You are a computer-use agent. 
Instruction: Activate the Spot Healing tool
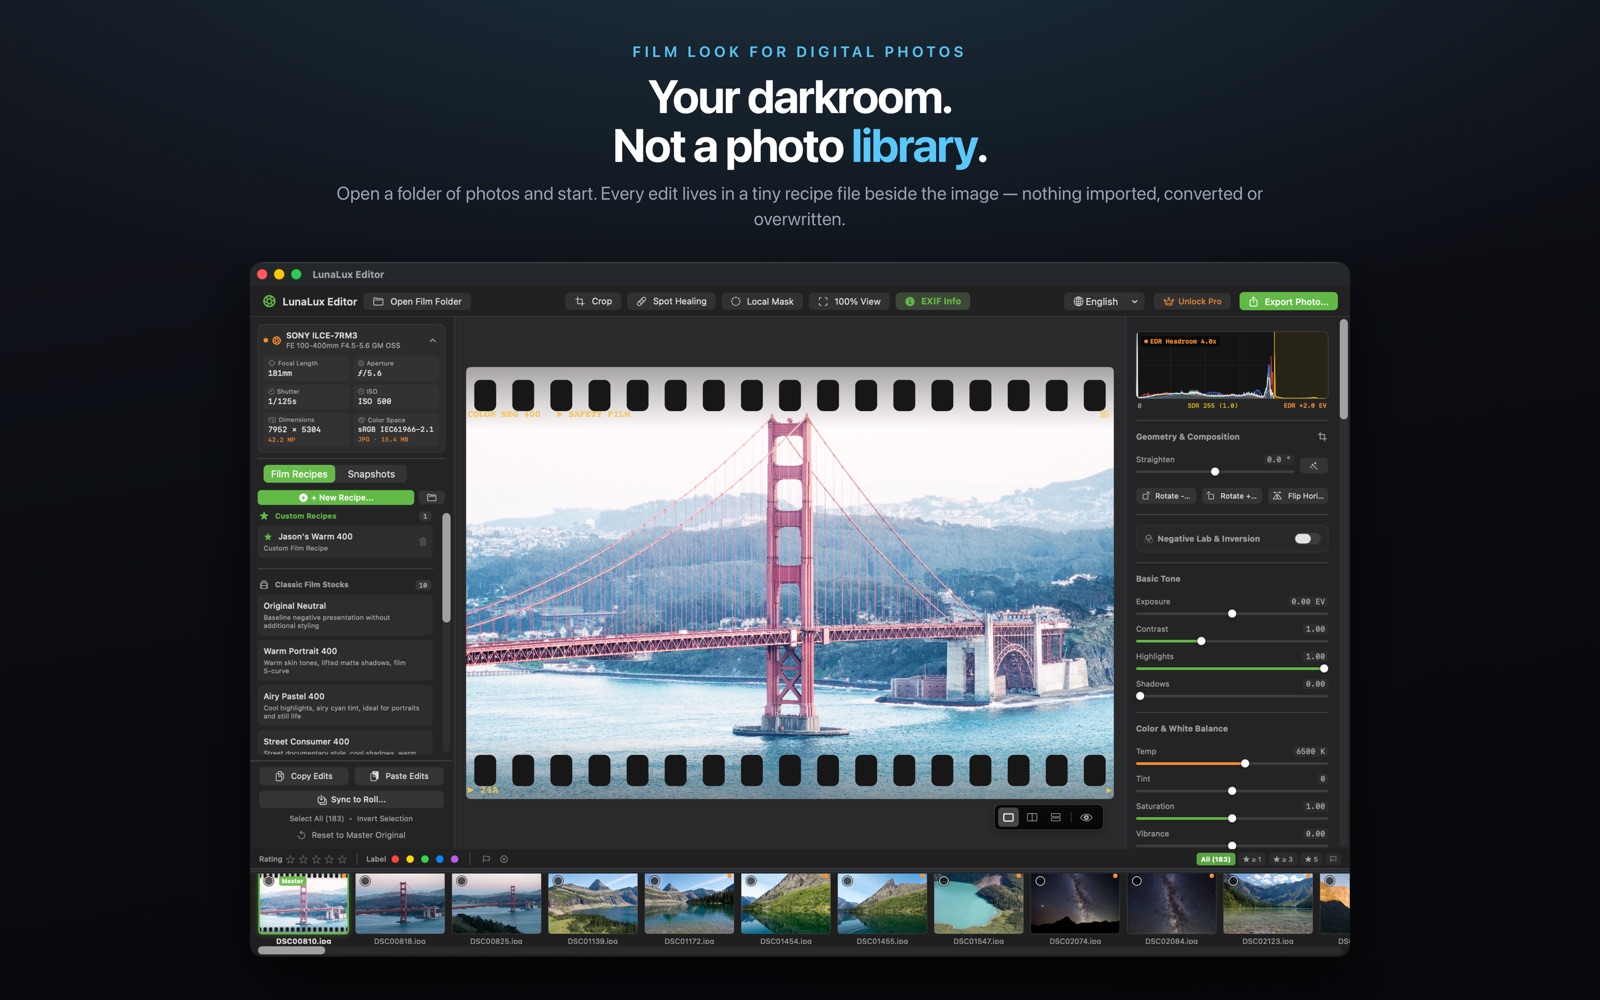(671, 301)
